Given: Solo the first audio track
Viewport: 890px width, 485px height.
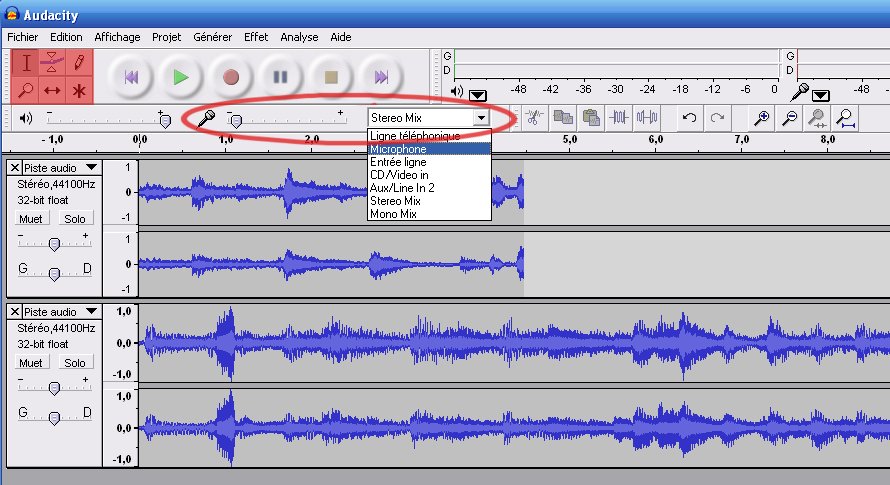Looking at the screenshot, I should (75, 219).
